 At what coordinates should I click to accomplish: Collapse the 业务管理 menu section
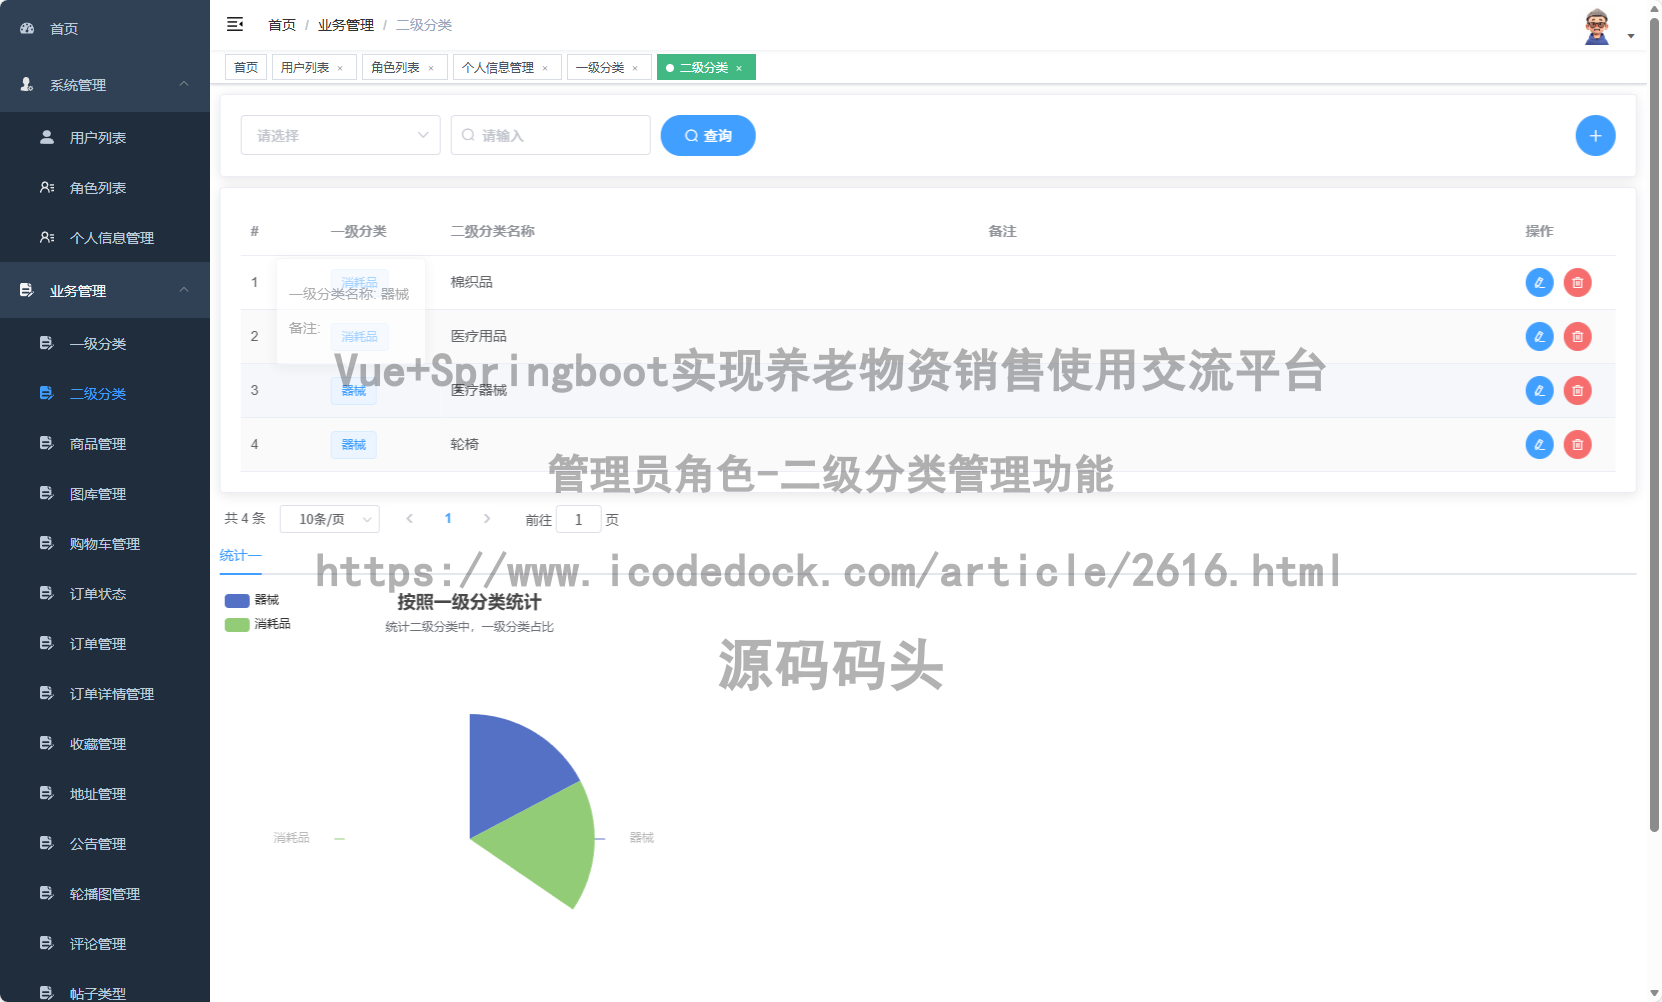[x=104, y=290]
